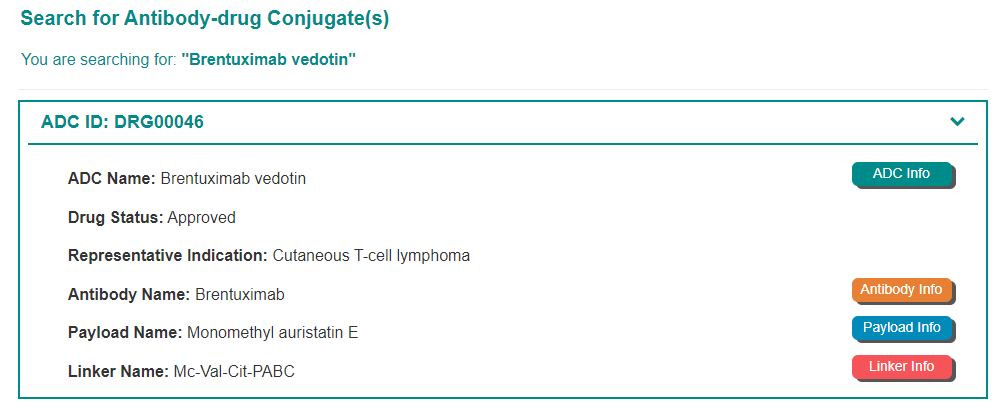
Task: Select the Approved status value
Action: 202,217
